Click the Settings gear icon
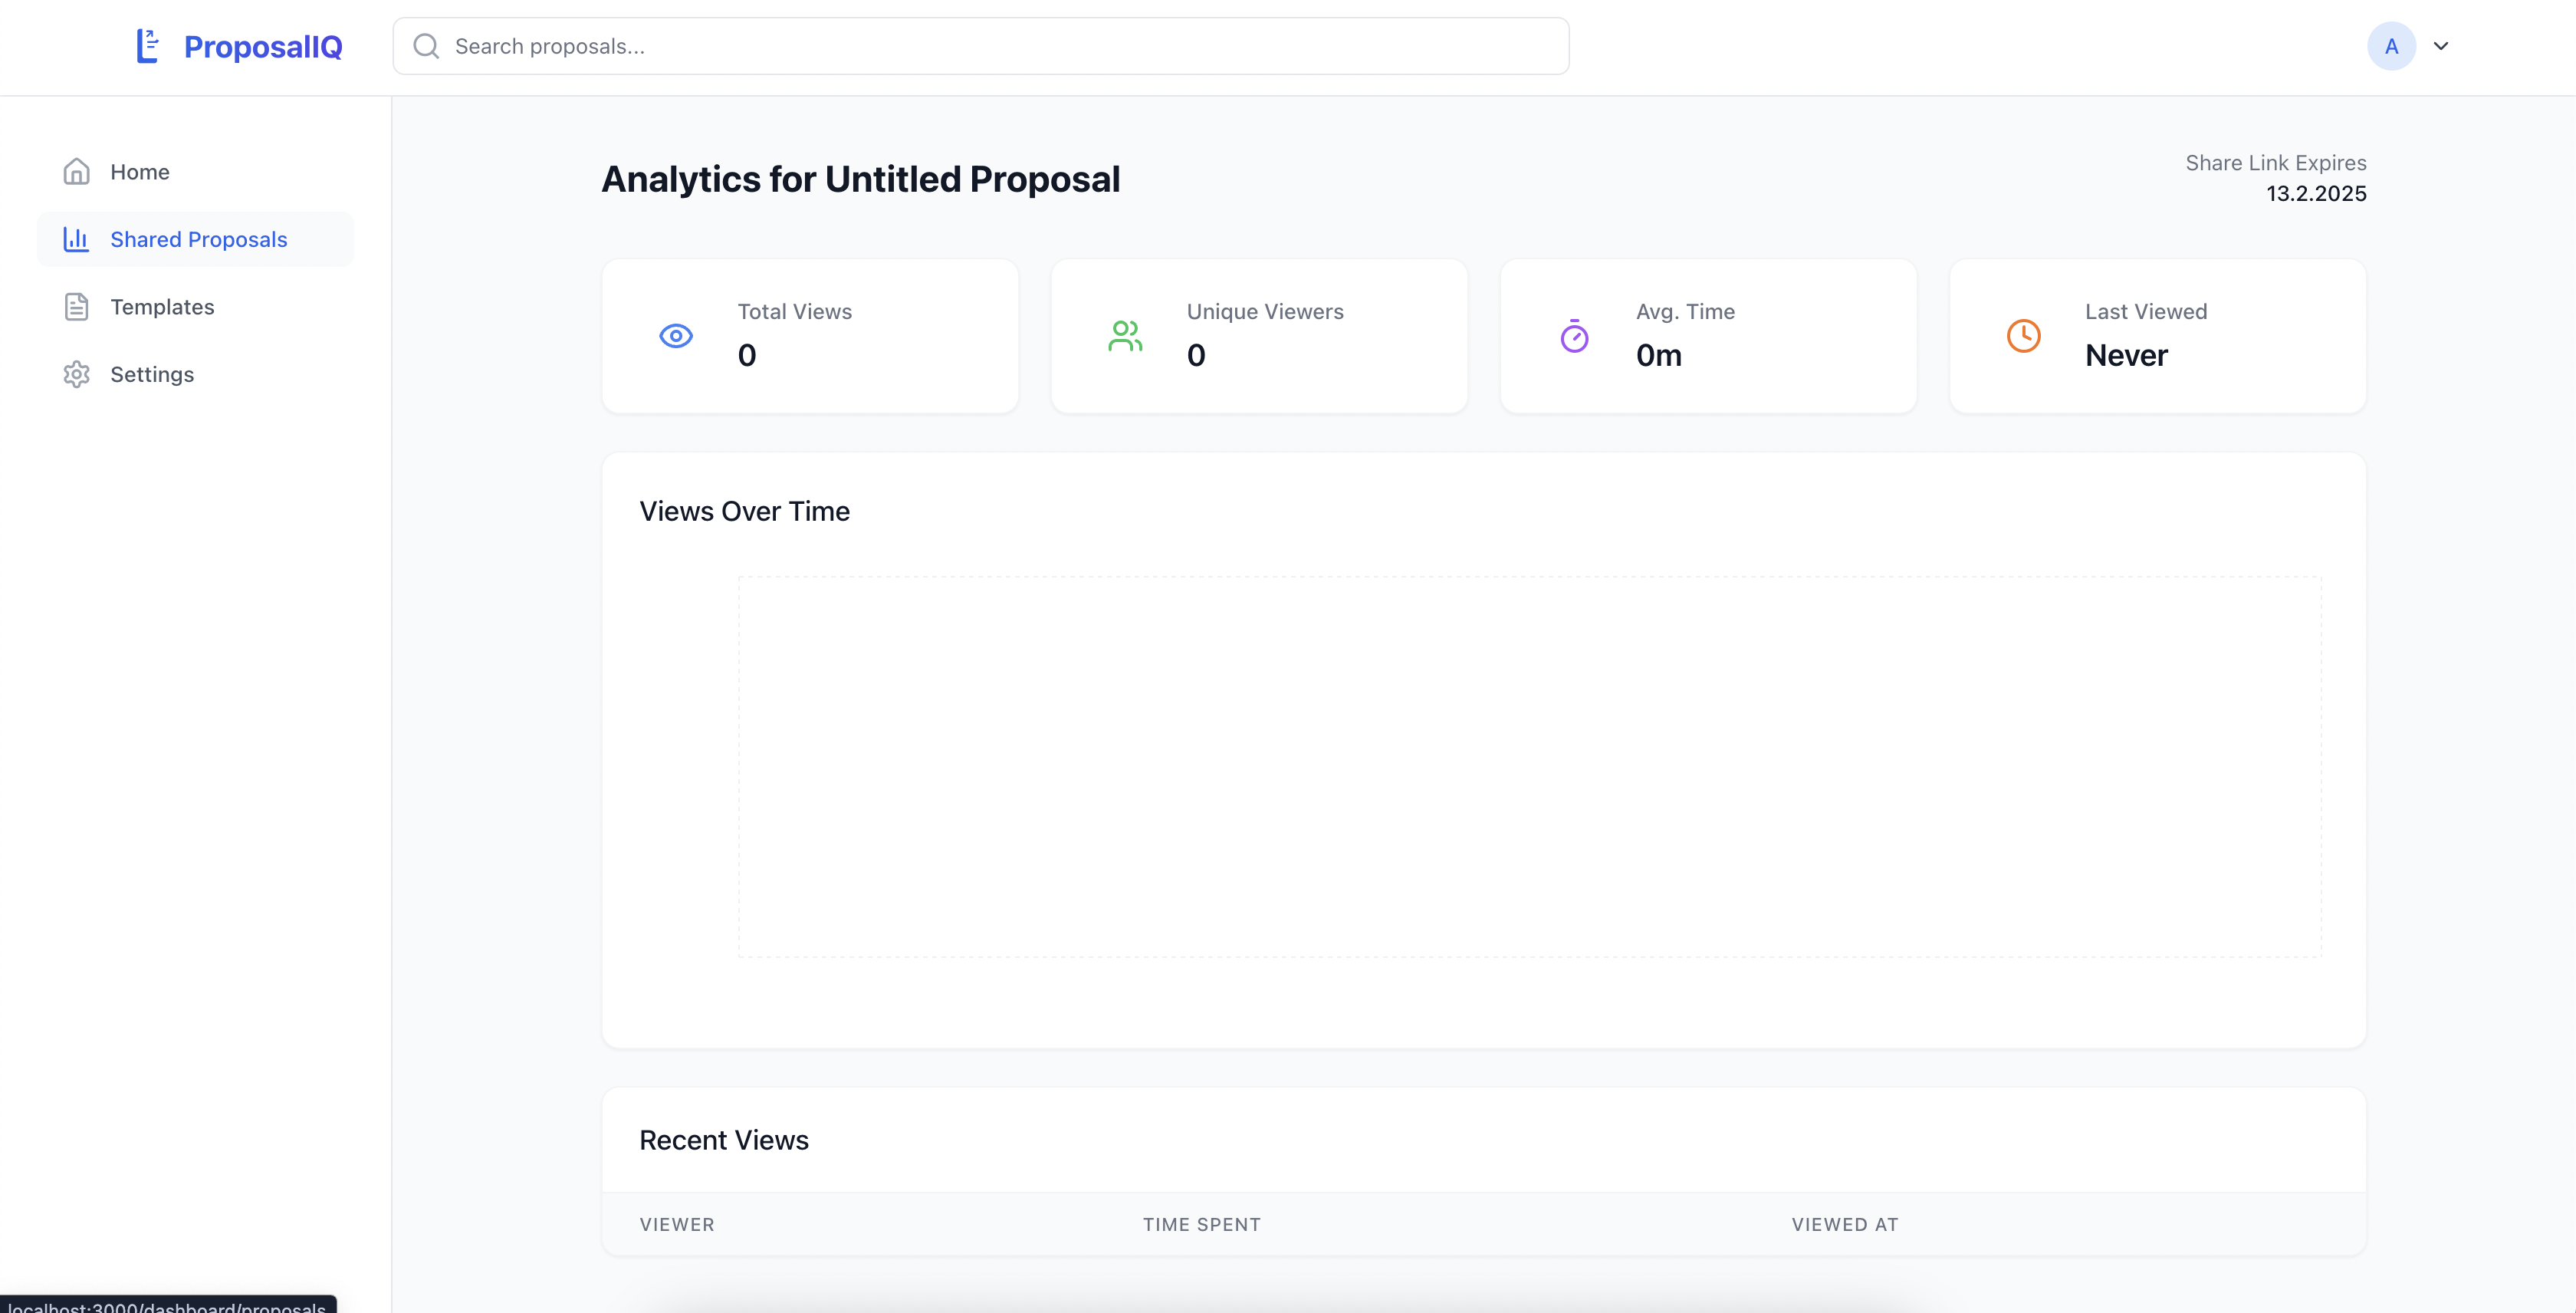2576x1313 pixels. (77, 374)
